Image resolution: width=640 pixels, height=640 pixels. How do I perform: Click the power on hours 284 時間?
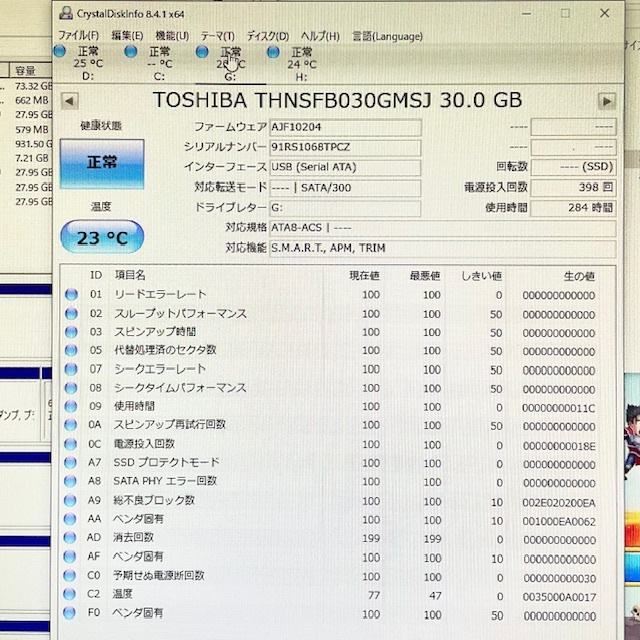(x=573, y=208)
